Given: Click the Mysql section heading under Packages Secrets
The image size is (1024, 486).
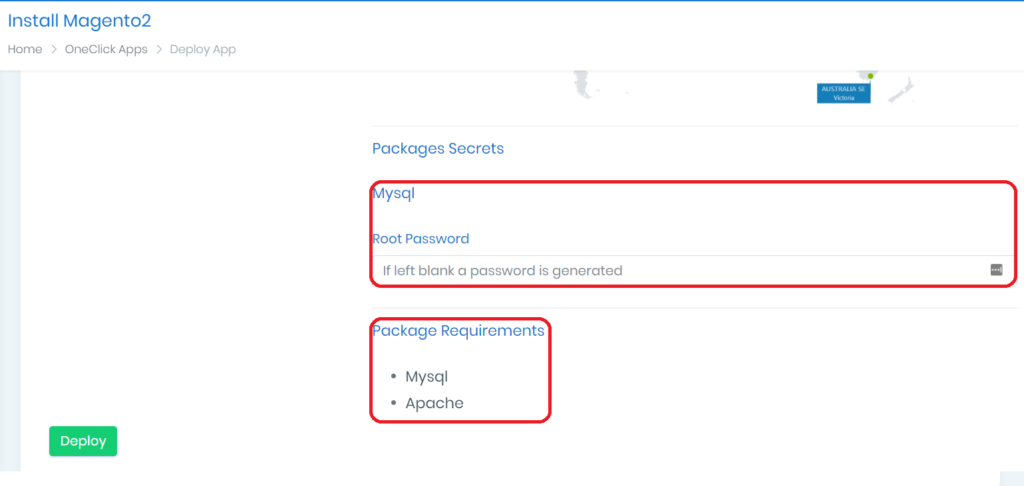Looking at the screenshot, I should [x=393, y=193].
